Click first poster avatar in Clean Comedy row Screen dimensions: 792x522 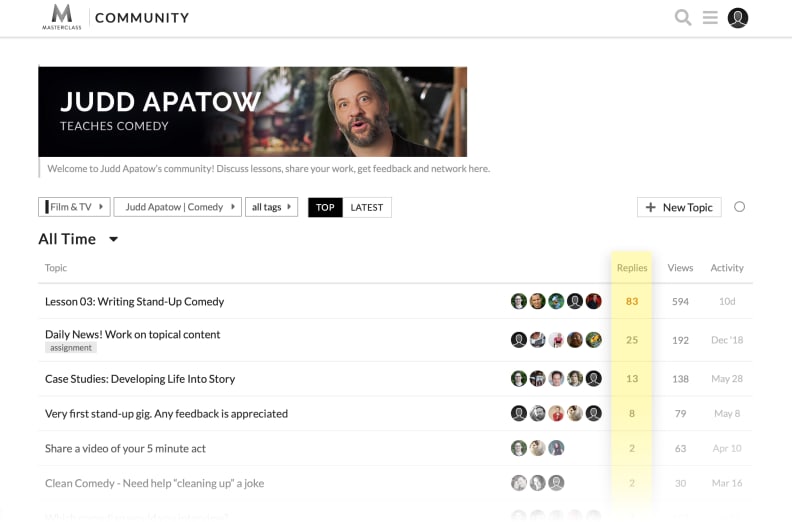coord(519,483)
